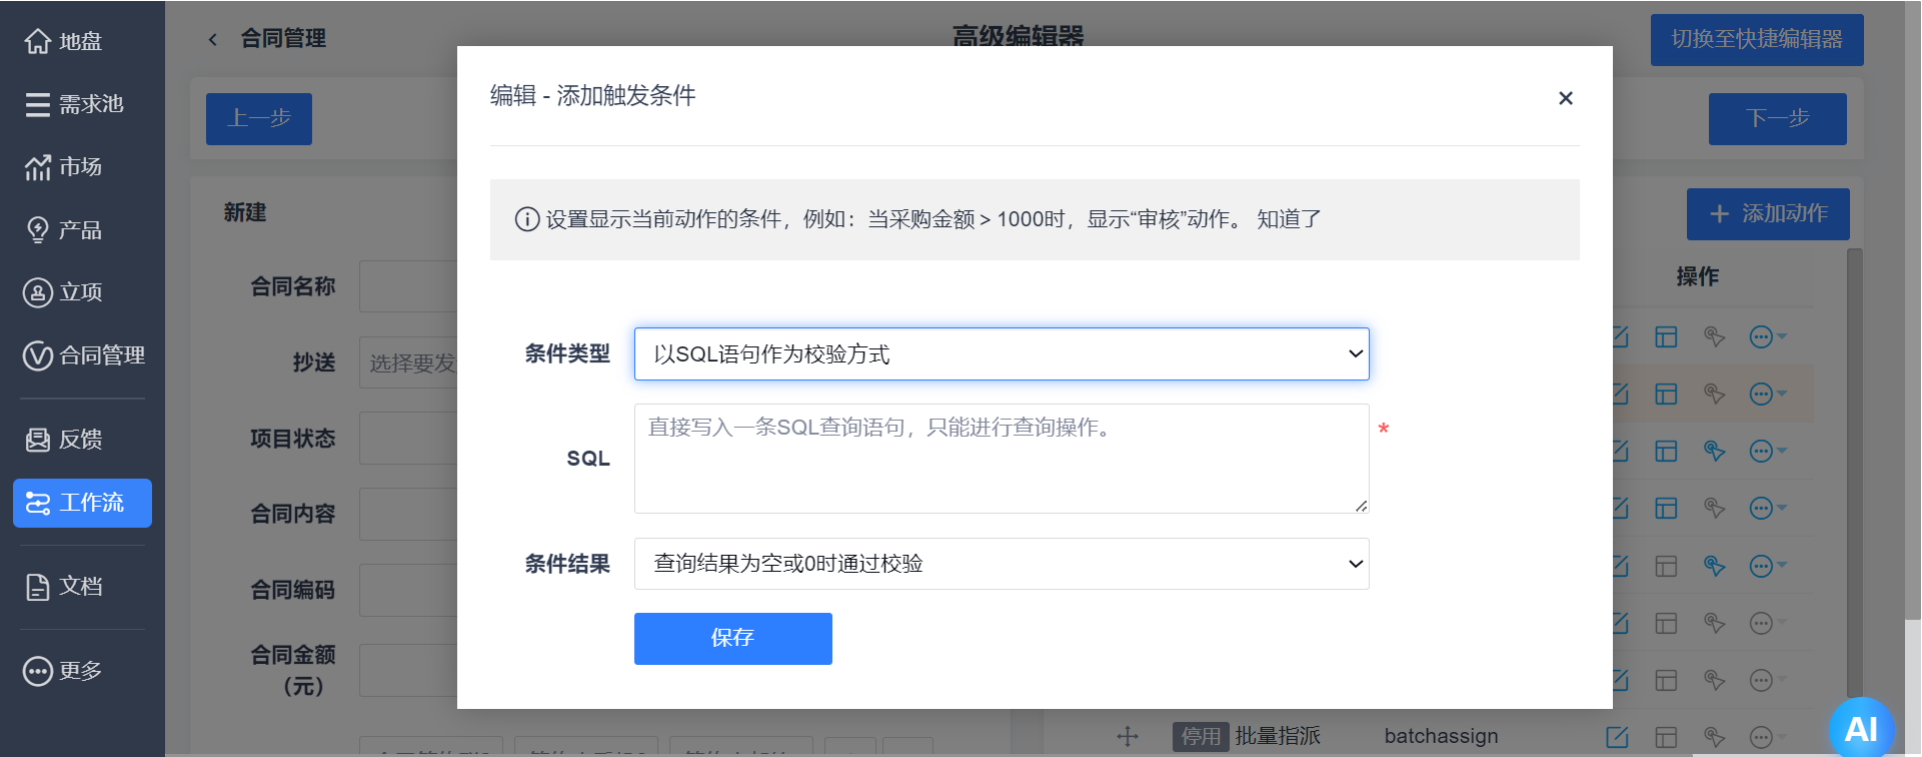Screen dimensions: 1922x757
Task: Open the more-options icon in batchassign row
Action: click(1761, 737)
